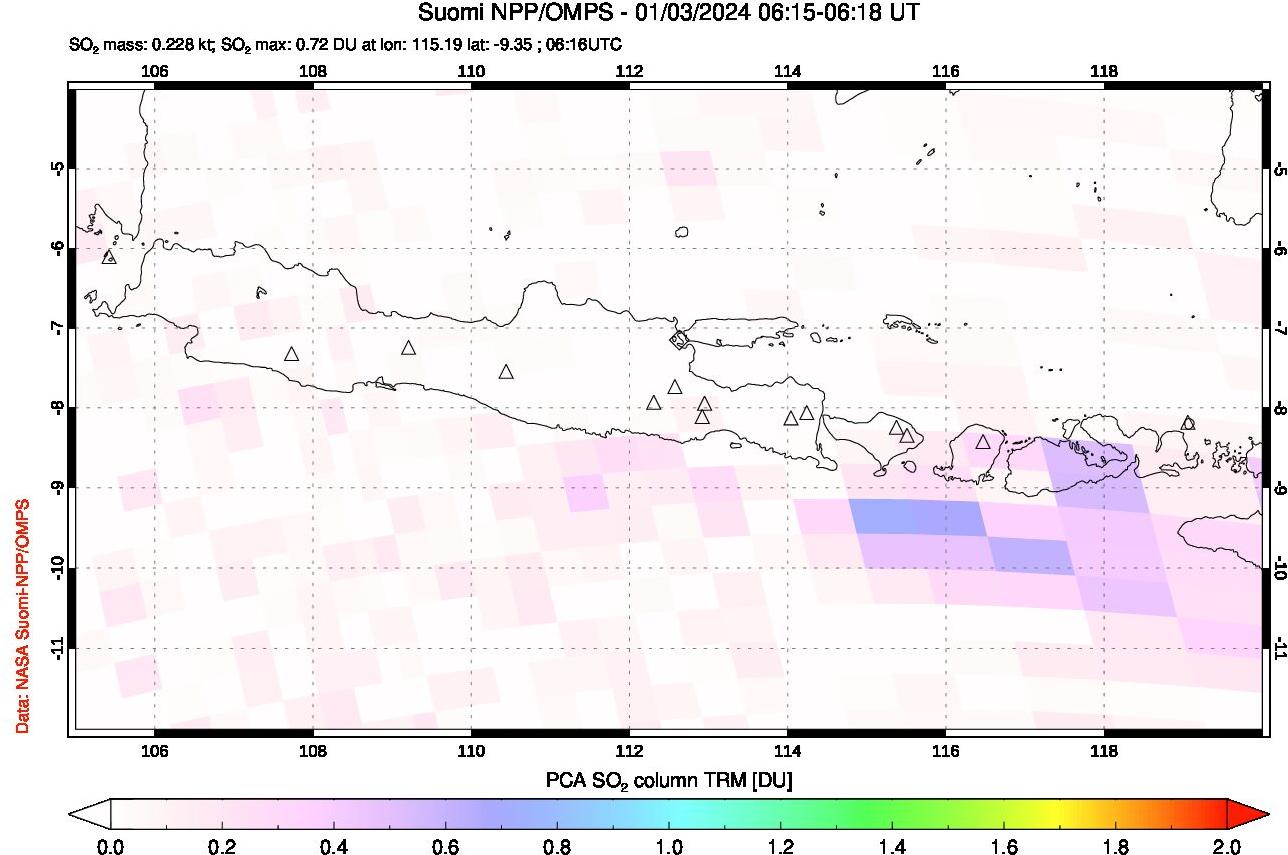The height and width of the screenshot is (855, 1288).
Task: Select the easternmost volcano triangle on Sumbawa
Action: (x=1188, y=423)
